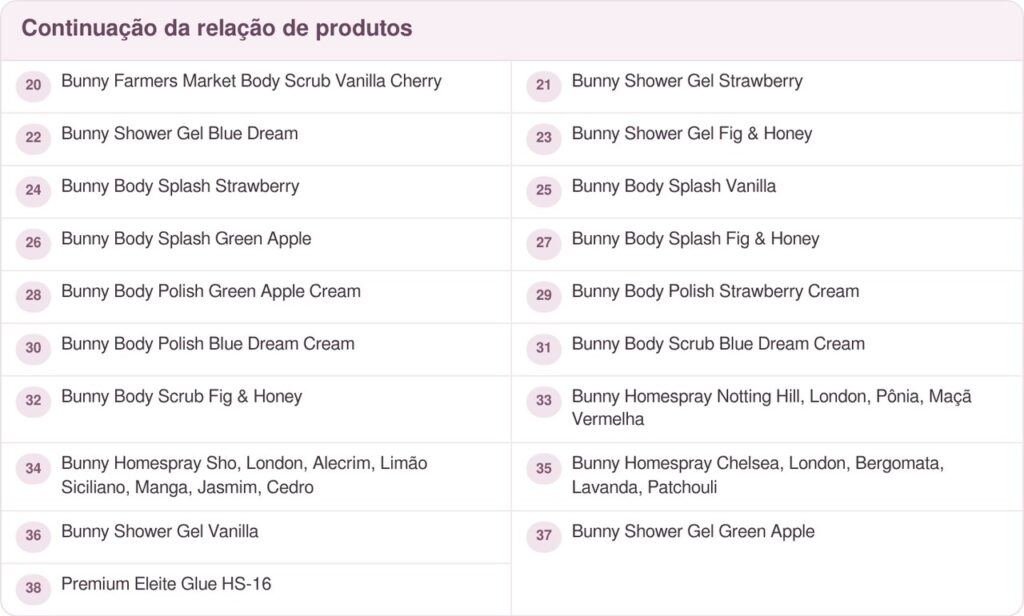Click Premium Eleite Glue HS-16 entry

tap(166, 584)
